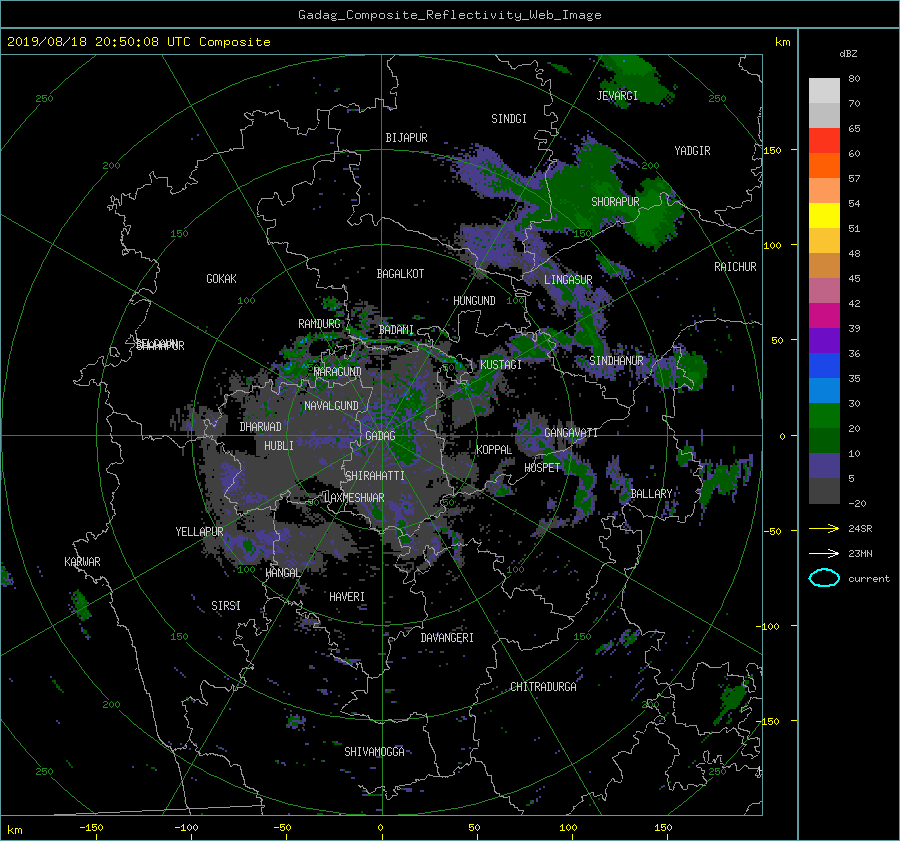Click the green 30 dBZ color swatch
This screenshot has width=900, height=841.
824,415
